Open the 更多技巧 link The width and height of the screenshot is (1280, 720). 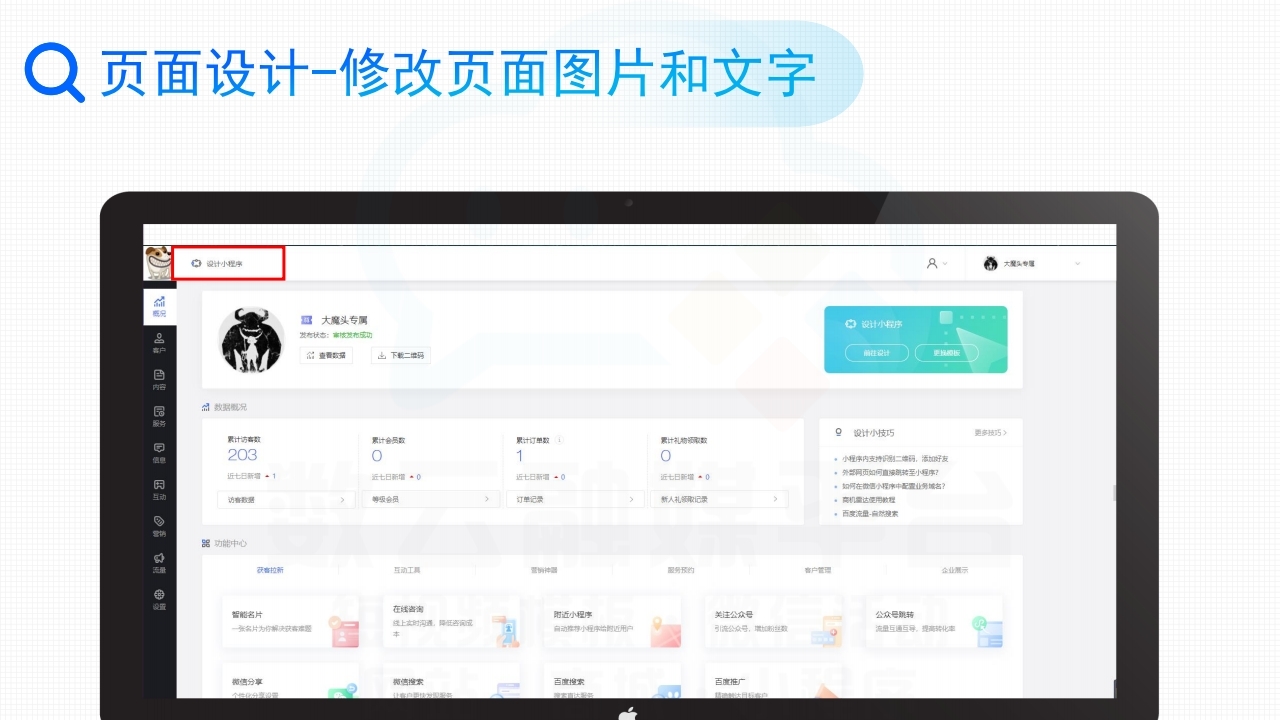(990, 433)
